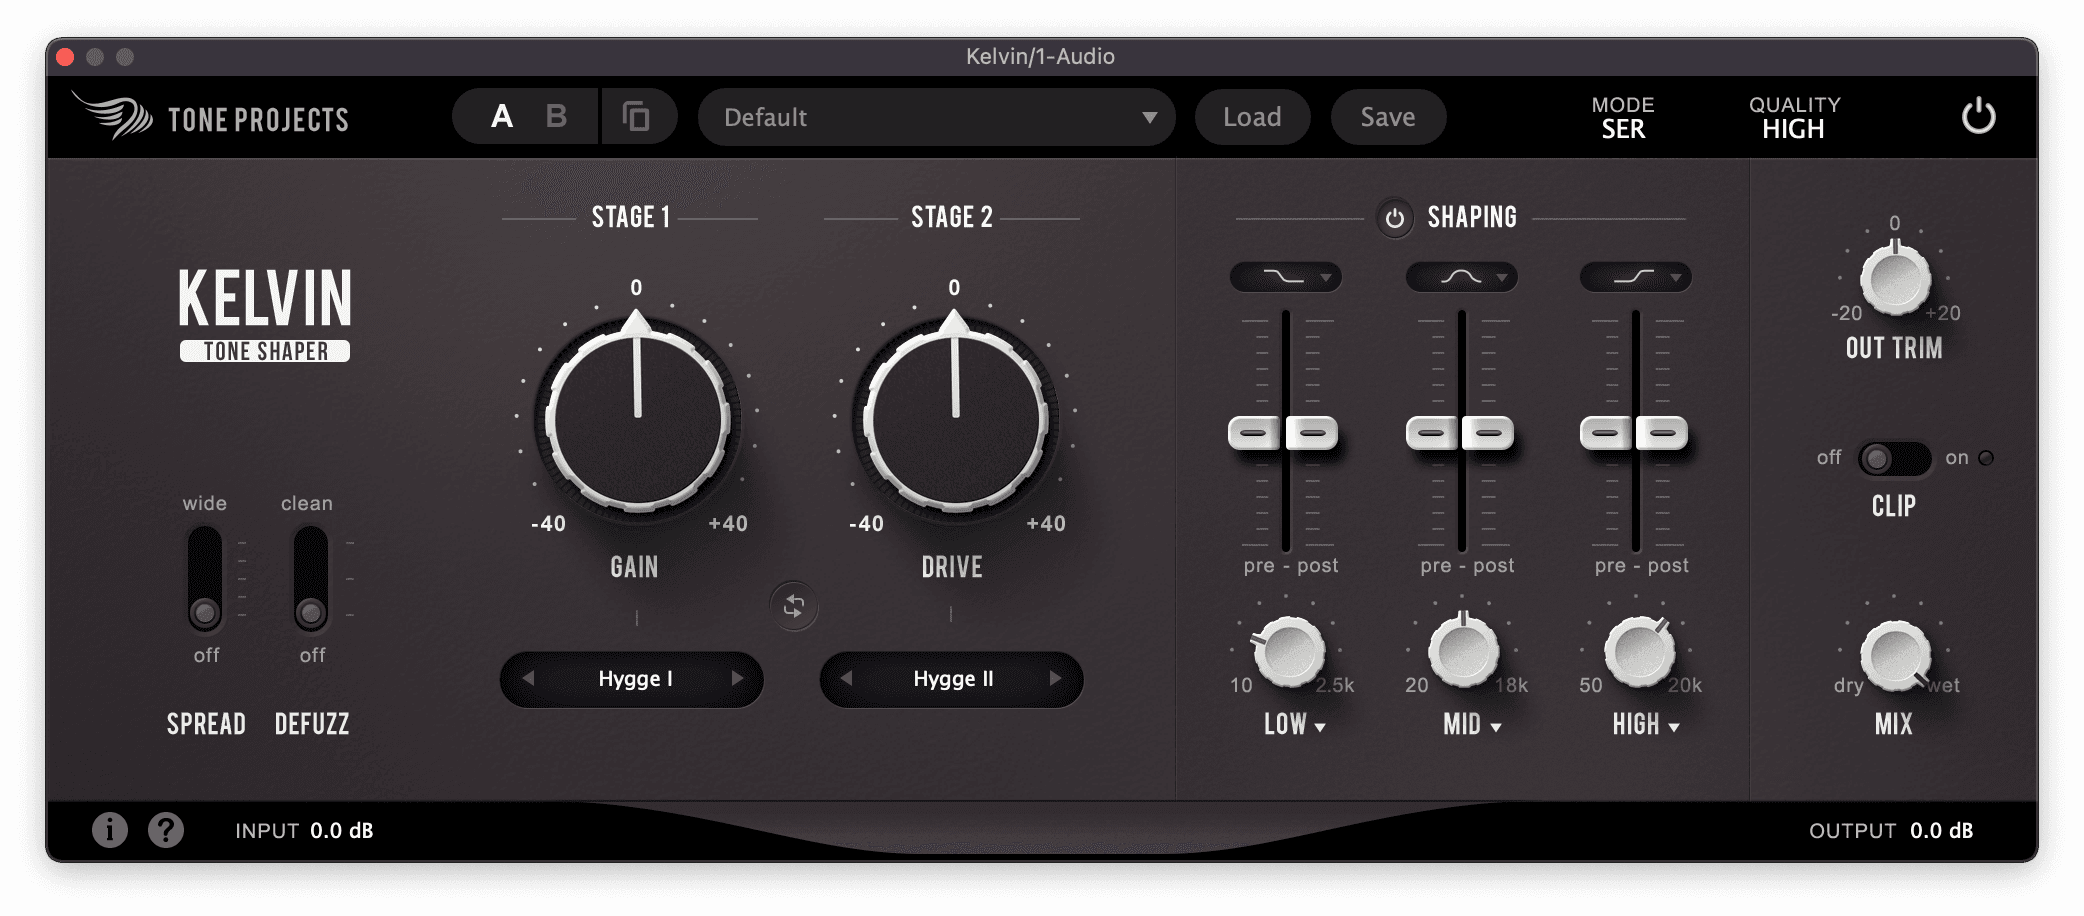The height and width of the screenshot is (916, 2084).
Task: Open the help question mark icon
Action: (x=166, y=830)
